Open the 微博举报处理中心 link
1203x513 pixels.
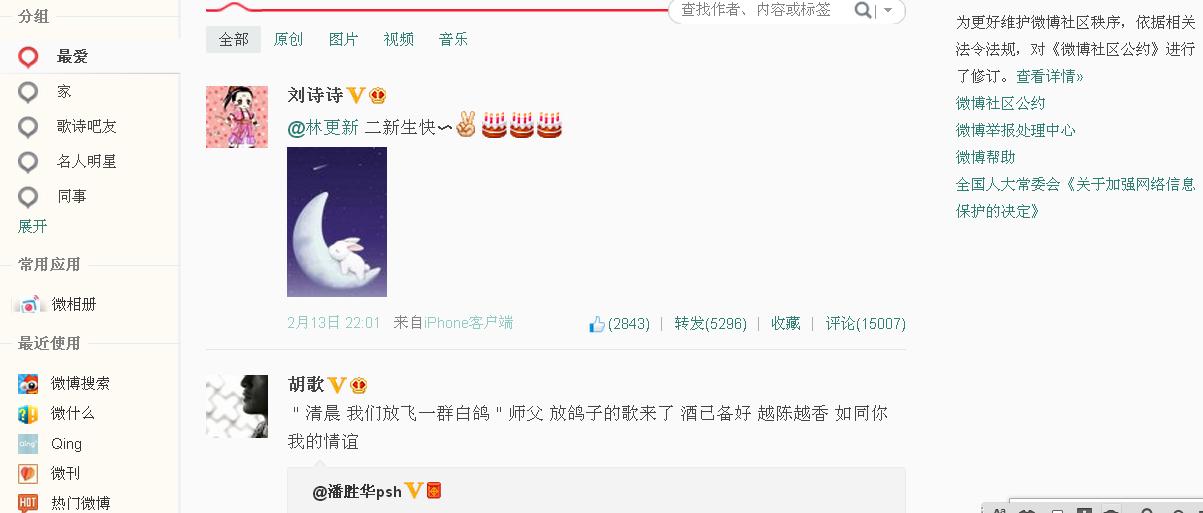1016,130
